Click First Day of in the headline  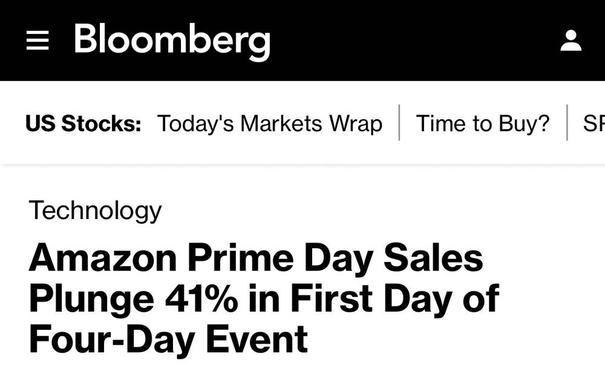[395, 299]
